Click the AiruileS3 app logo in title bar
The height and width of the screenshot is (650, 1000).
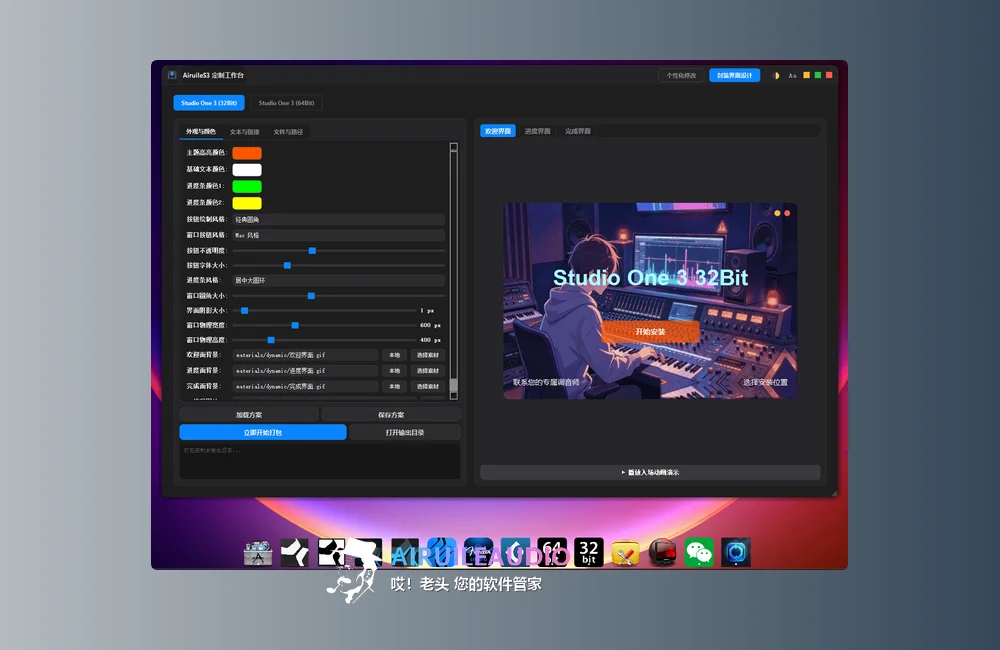[172, 75]
